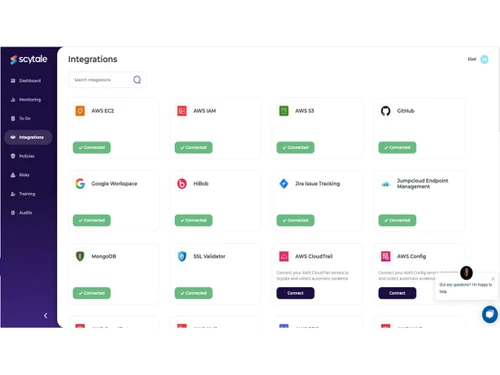Click the Google Workspace G icon
The image size is (500, 375).
80,184
